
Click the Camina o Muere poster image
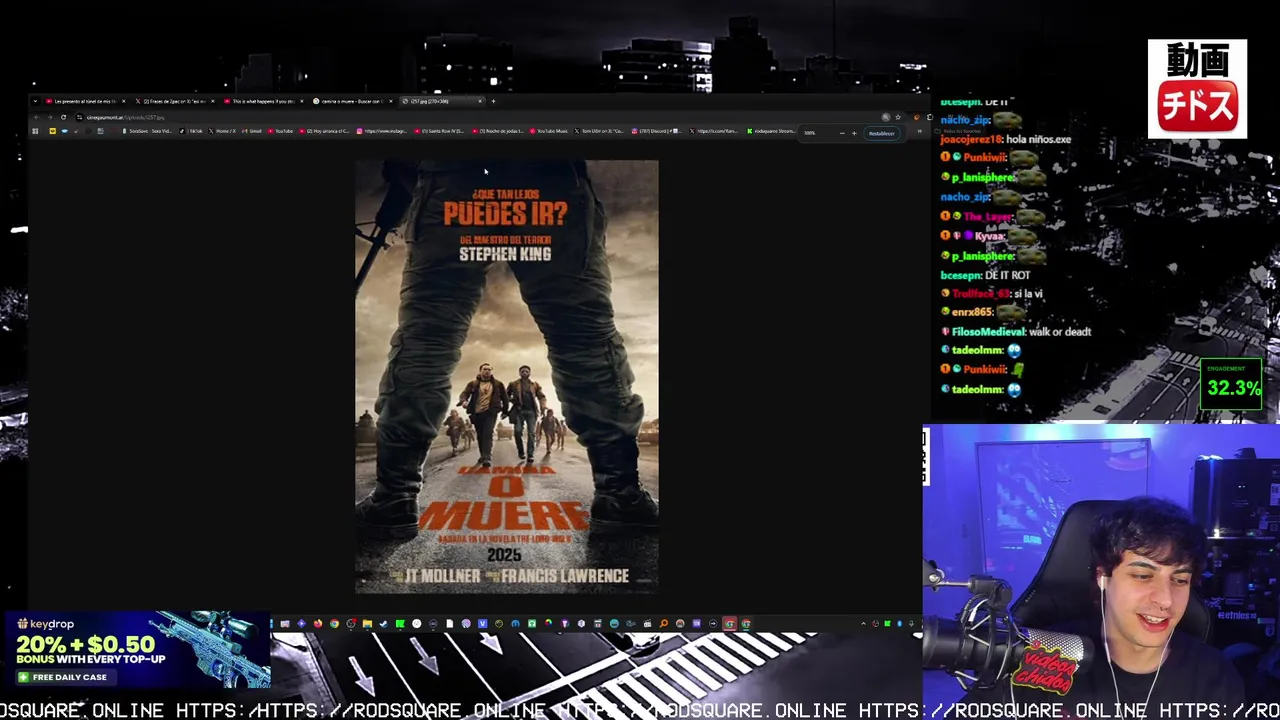click(507, 377)
